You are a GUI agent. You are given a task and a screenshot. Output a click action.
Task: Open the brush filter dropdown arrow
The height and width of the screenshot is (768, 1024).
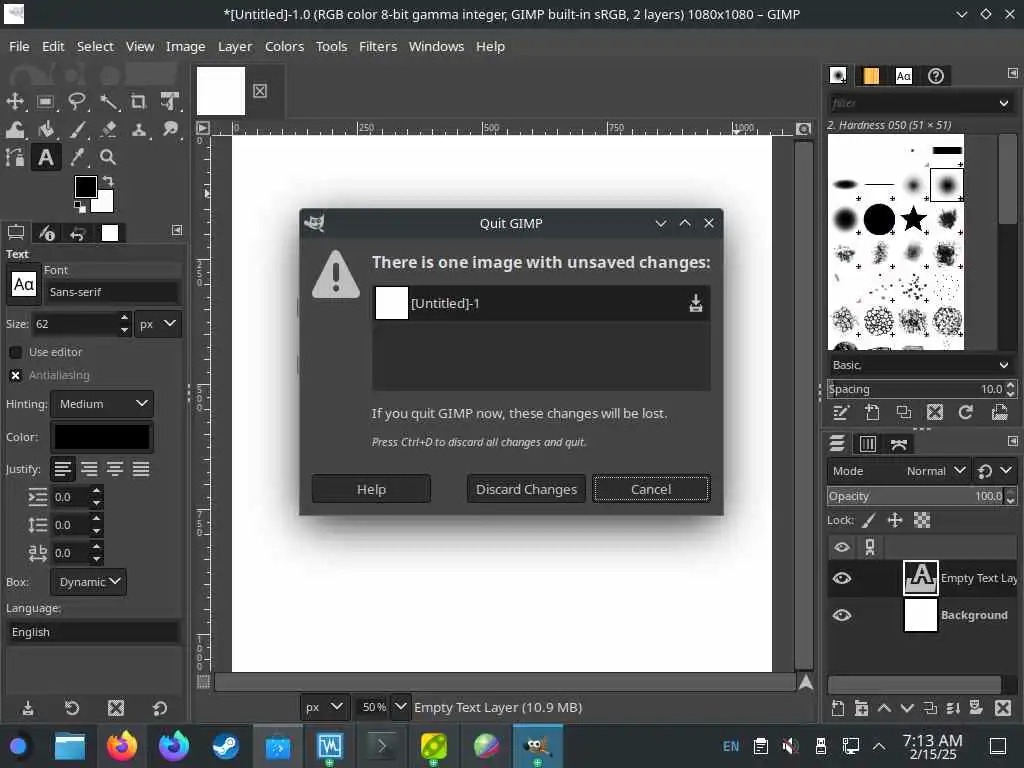1004,103
